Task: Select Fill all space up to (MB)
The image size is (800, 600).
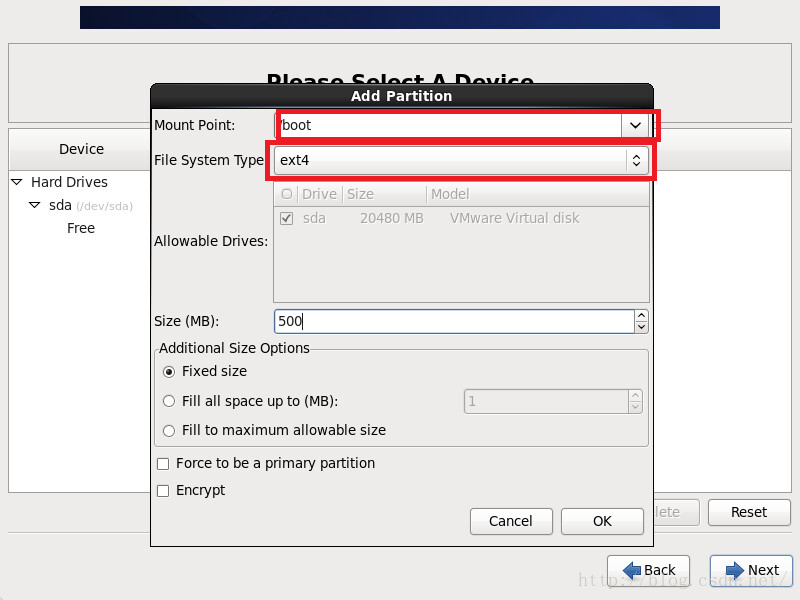Action: tap(169, 401)
